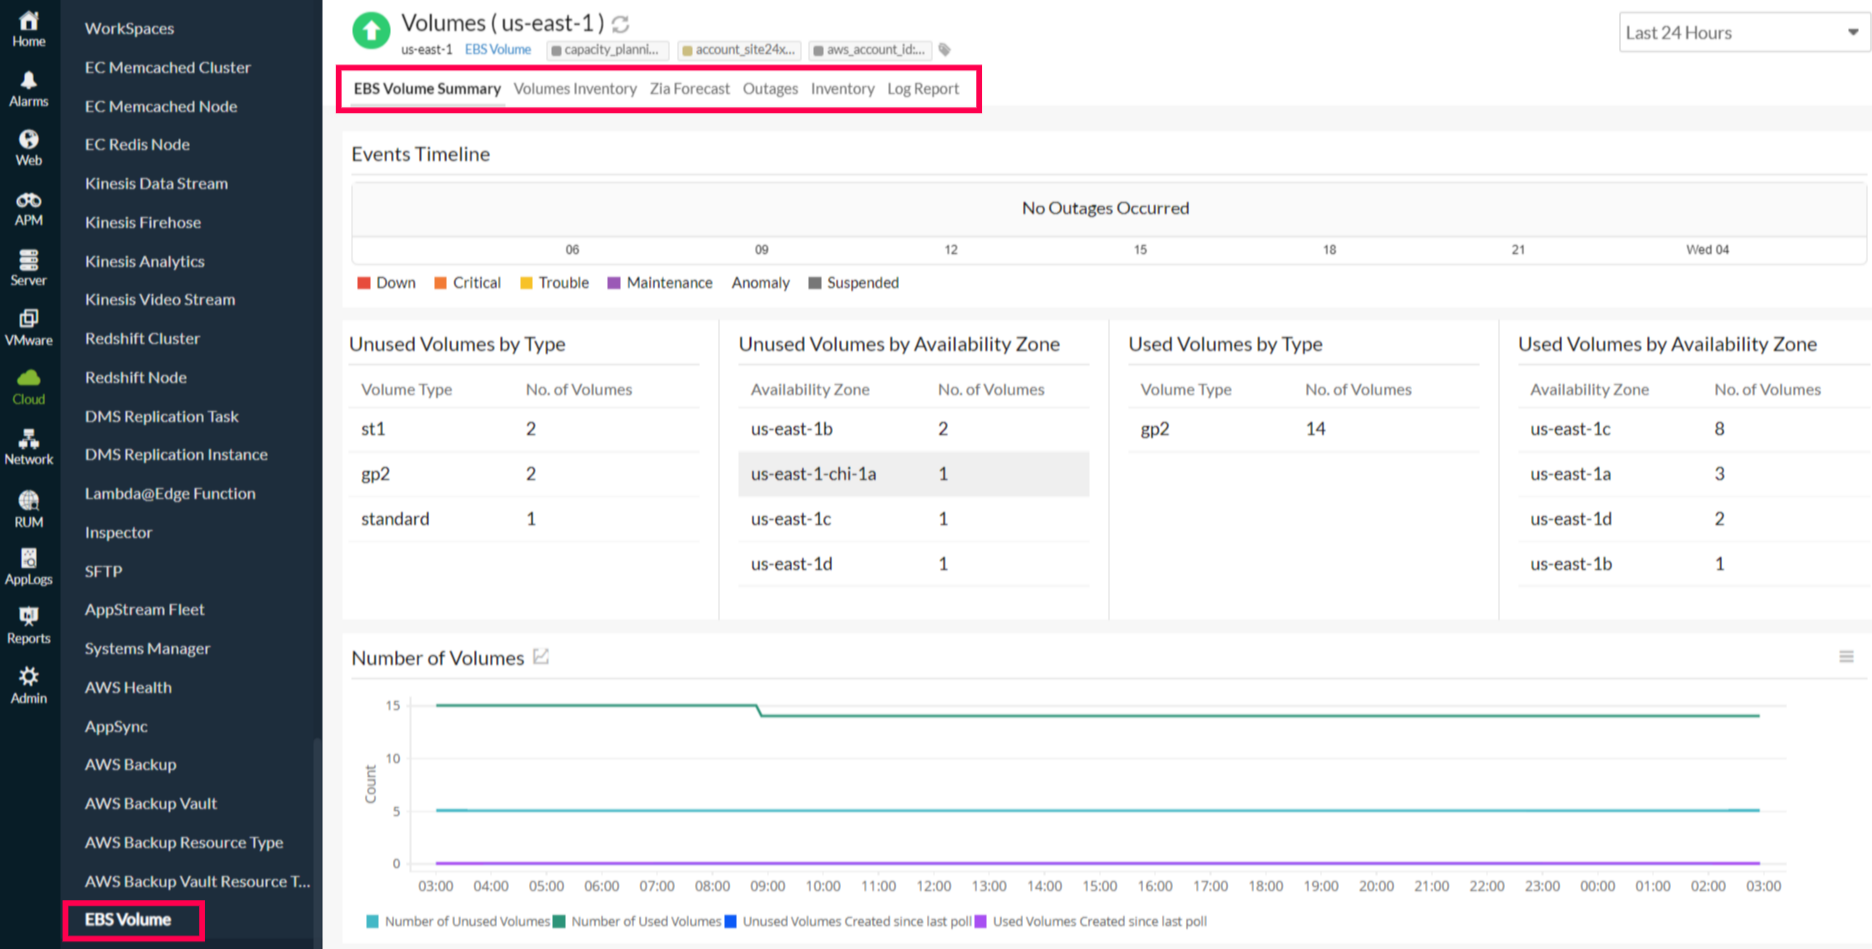Open the Last 24 Hours dropdown

(x=1743, y=32)
